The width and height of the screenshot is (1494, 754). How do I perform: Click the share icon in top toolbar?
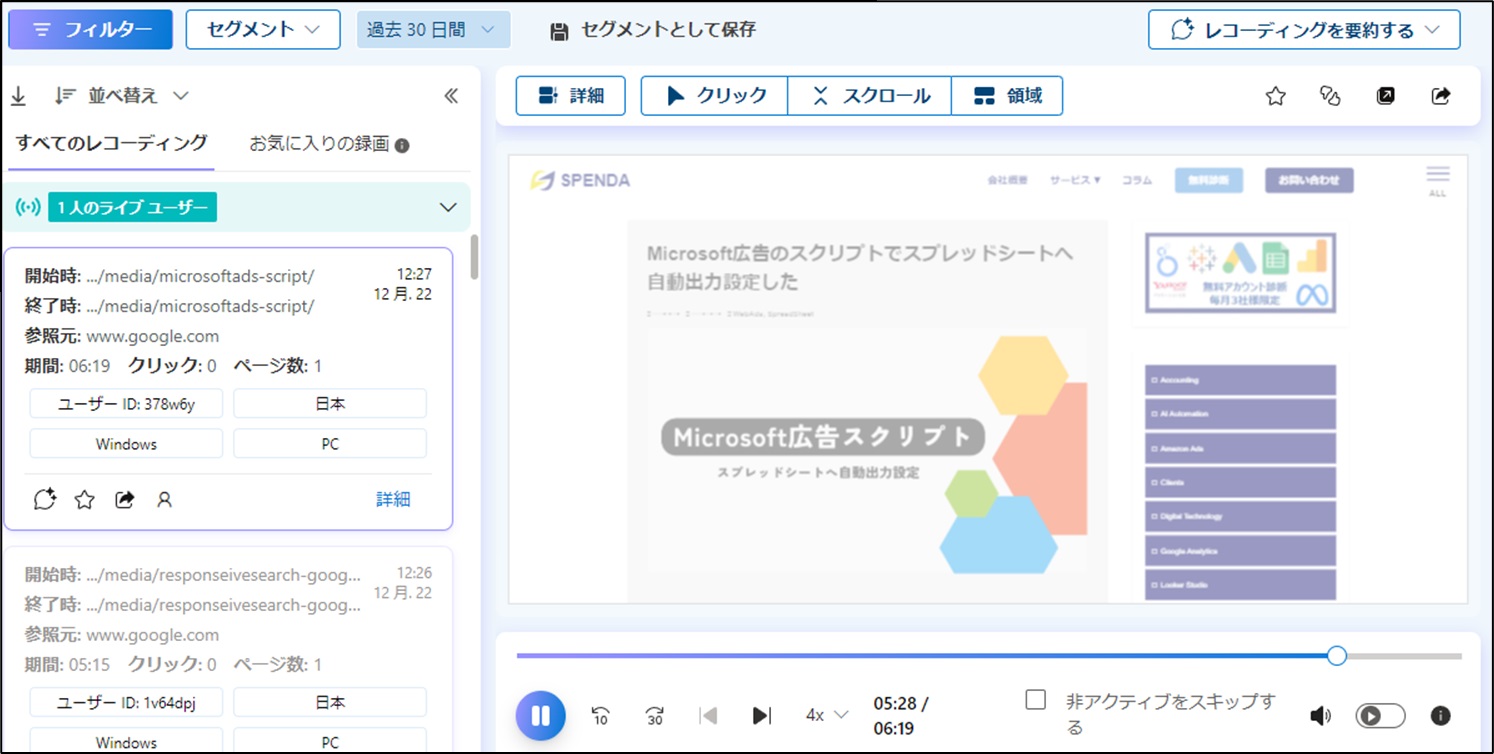tap(1441, 96)
